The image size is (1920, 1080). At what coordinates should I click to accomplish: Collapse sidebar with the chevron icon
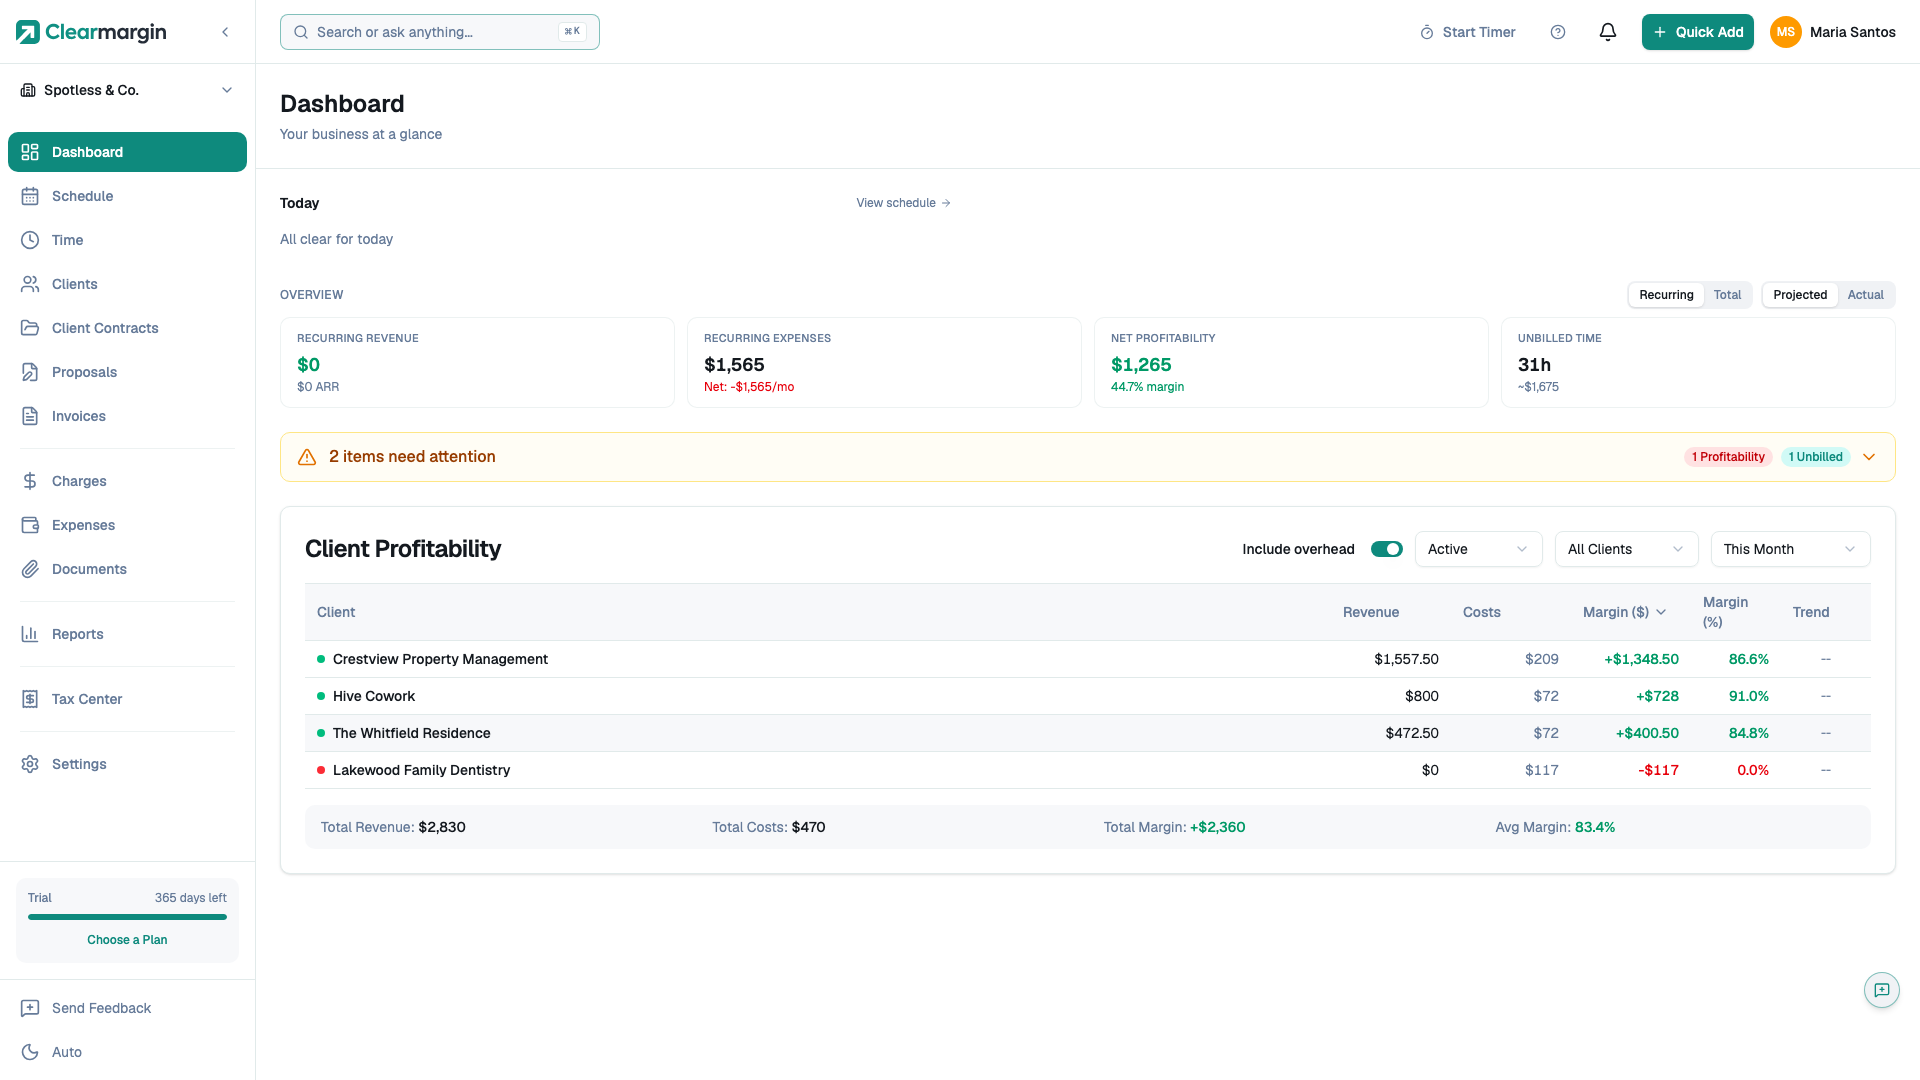coord(225,32)
